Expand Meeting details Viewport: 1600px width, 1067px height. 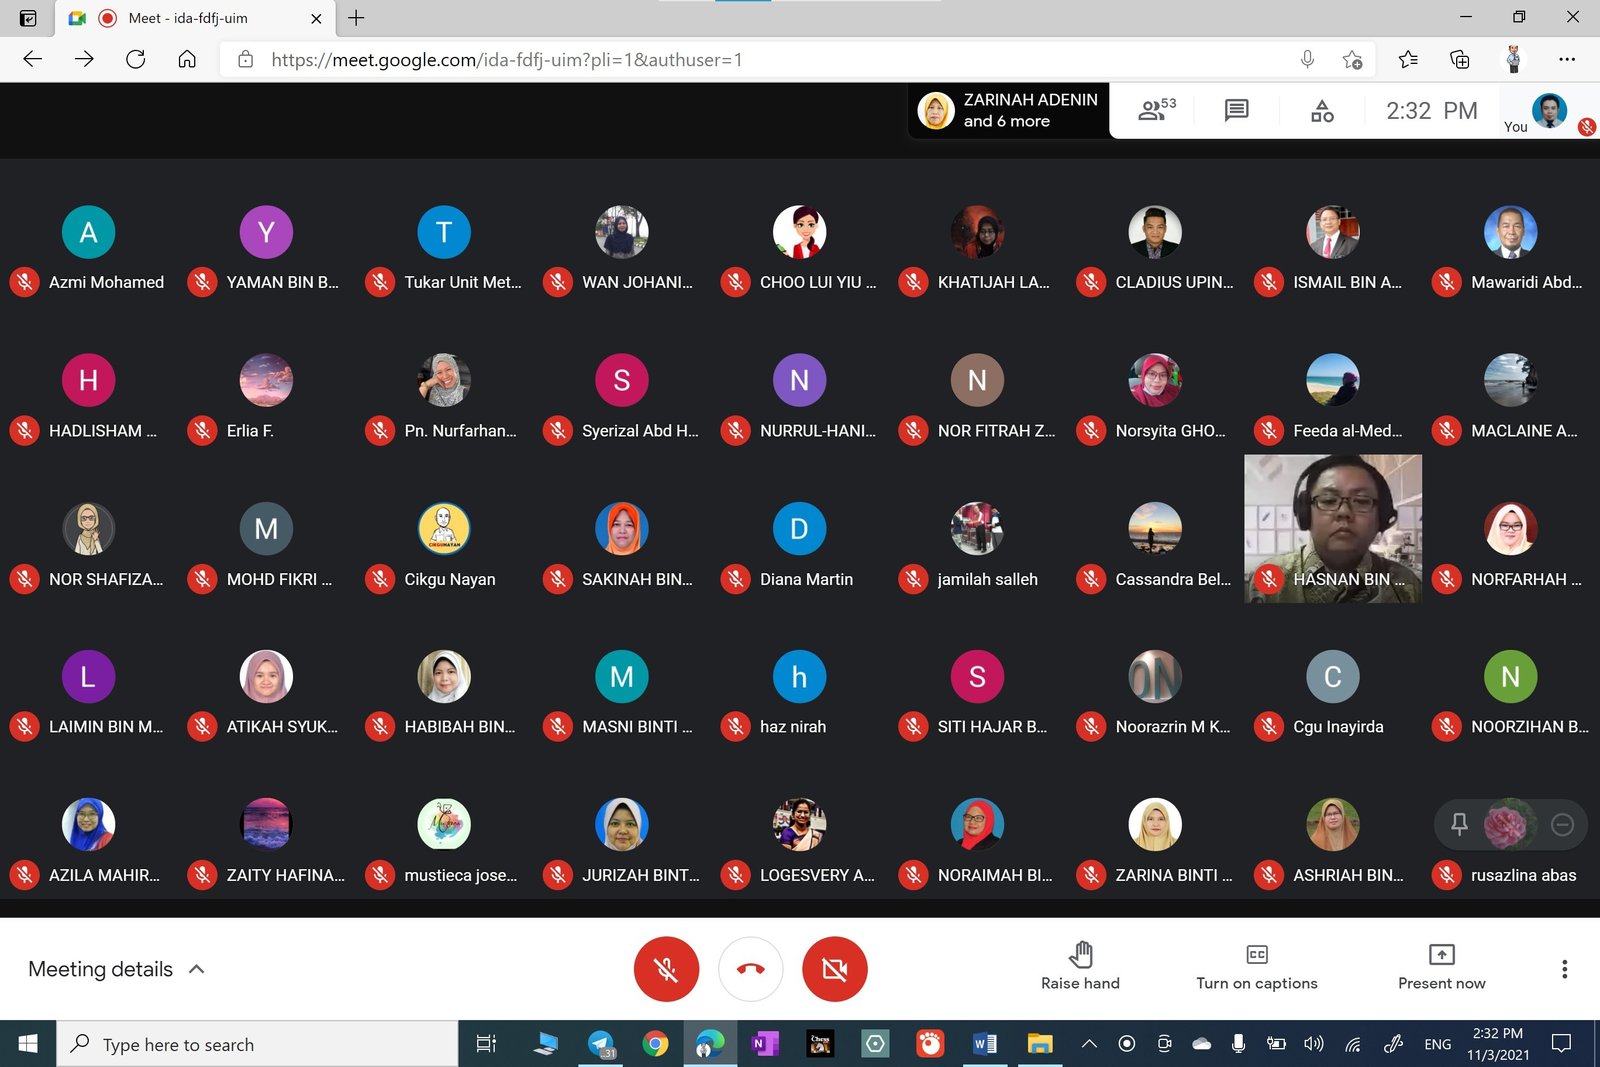116,969
